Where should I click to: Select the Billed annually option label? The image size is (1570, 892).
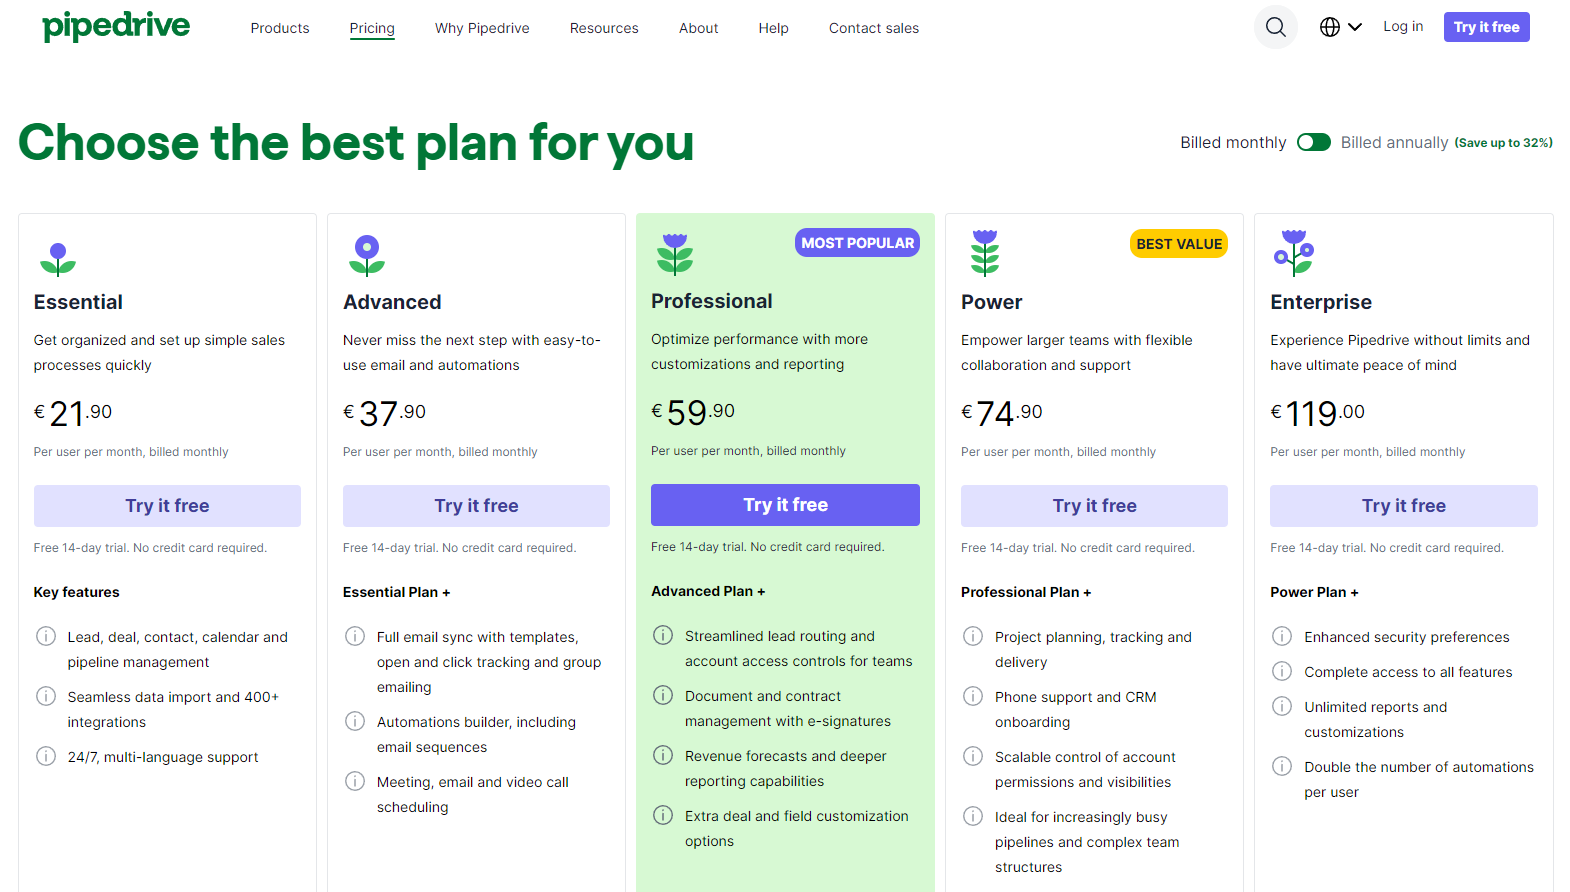pyautogui.click(x=1394, y=142)
